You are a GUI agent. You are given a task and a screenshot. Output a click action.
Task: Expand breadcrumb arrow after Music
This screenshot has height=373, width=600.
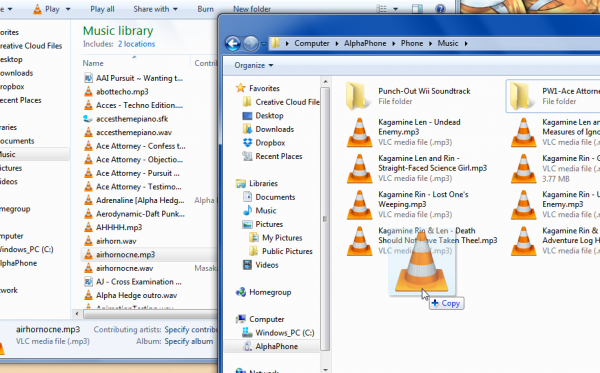tap(466, 44)
